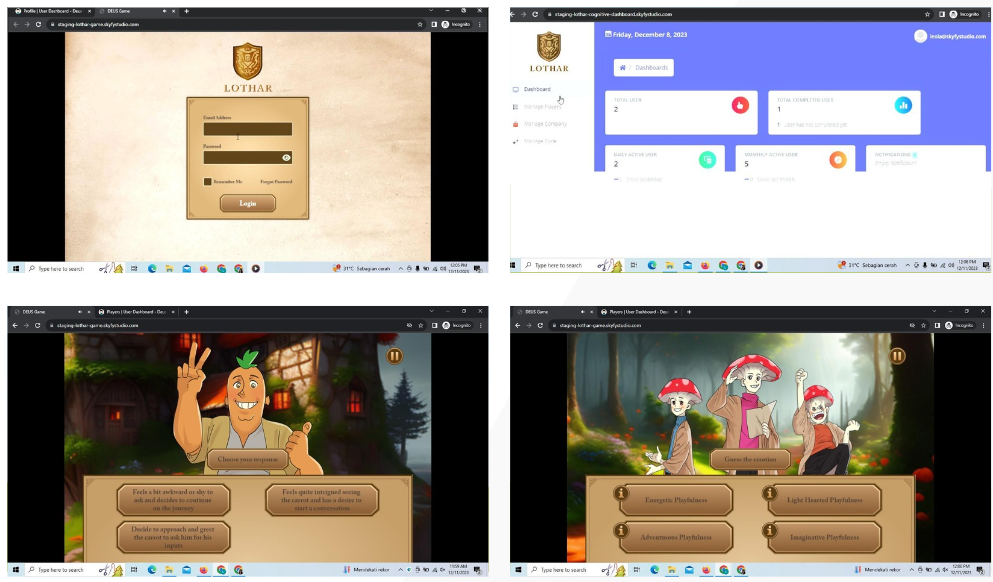This screenshot has height=582, width=993.
Task: Open Manage Code in the sidebar menu
Action: point(540,141)
